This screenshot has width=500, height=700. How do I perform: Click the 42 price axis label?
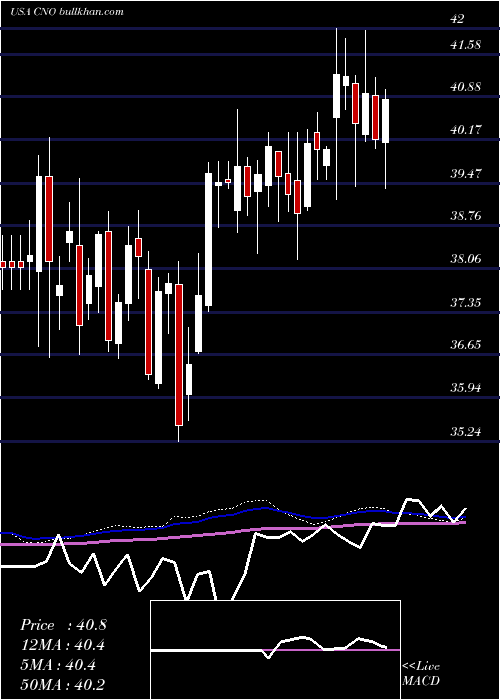(458, 19)
